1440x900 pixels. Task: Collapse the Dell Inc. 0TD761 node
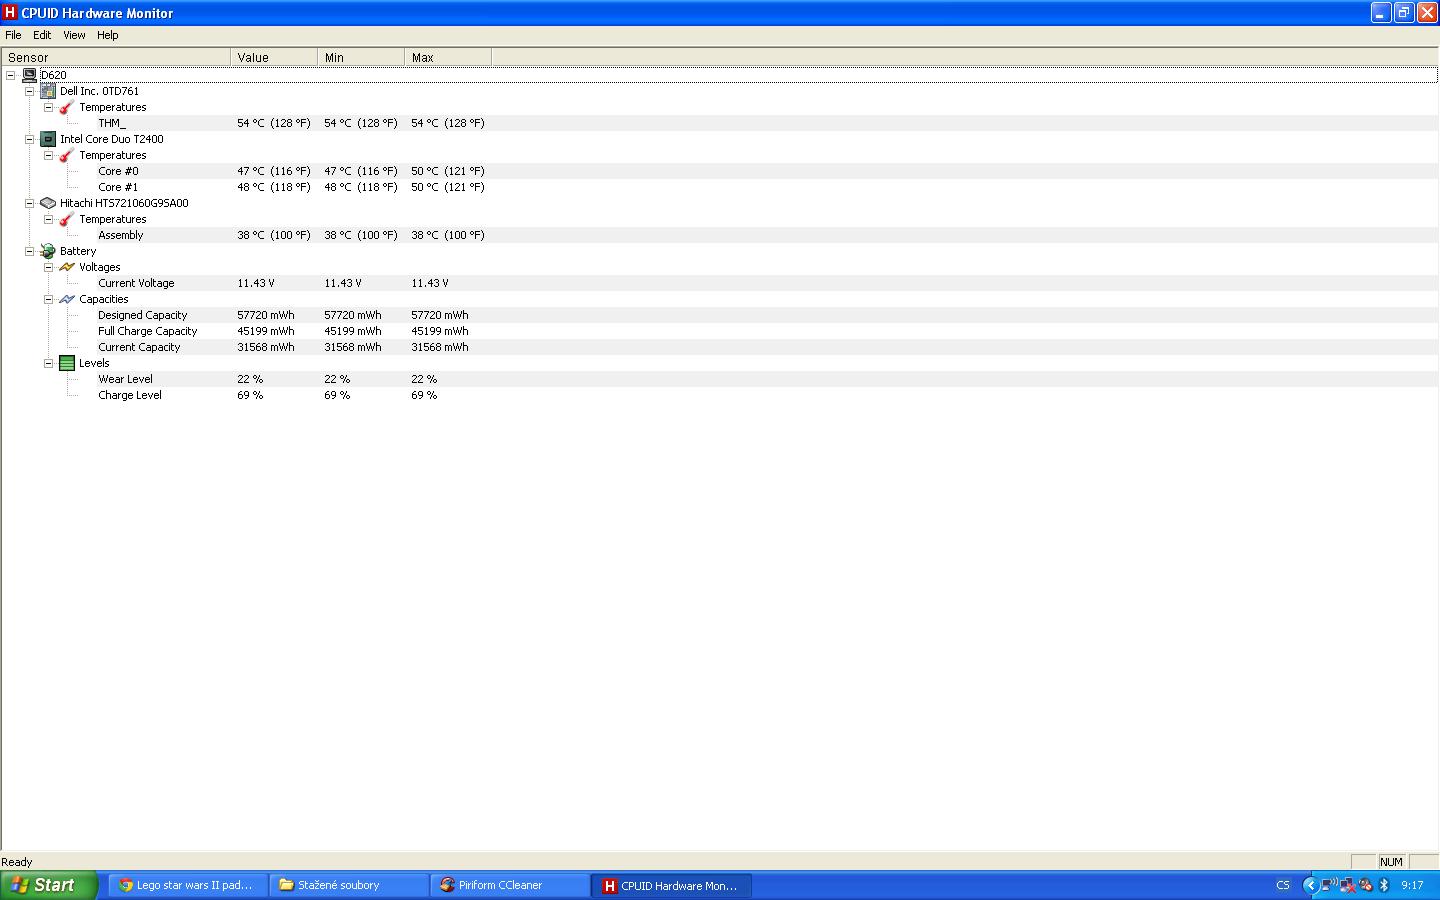tap(29, 91)
